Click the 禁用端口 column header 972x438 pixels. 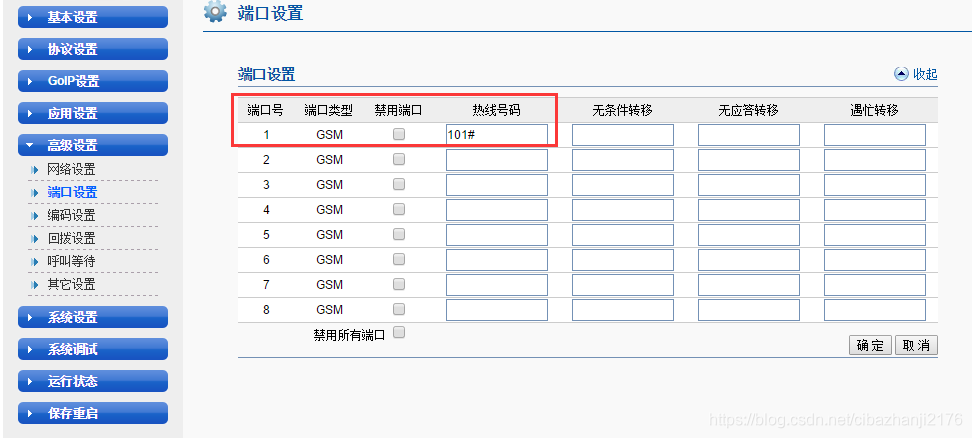[399, 110]
